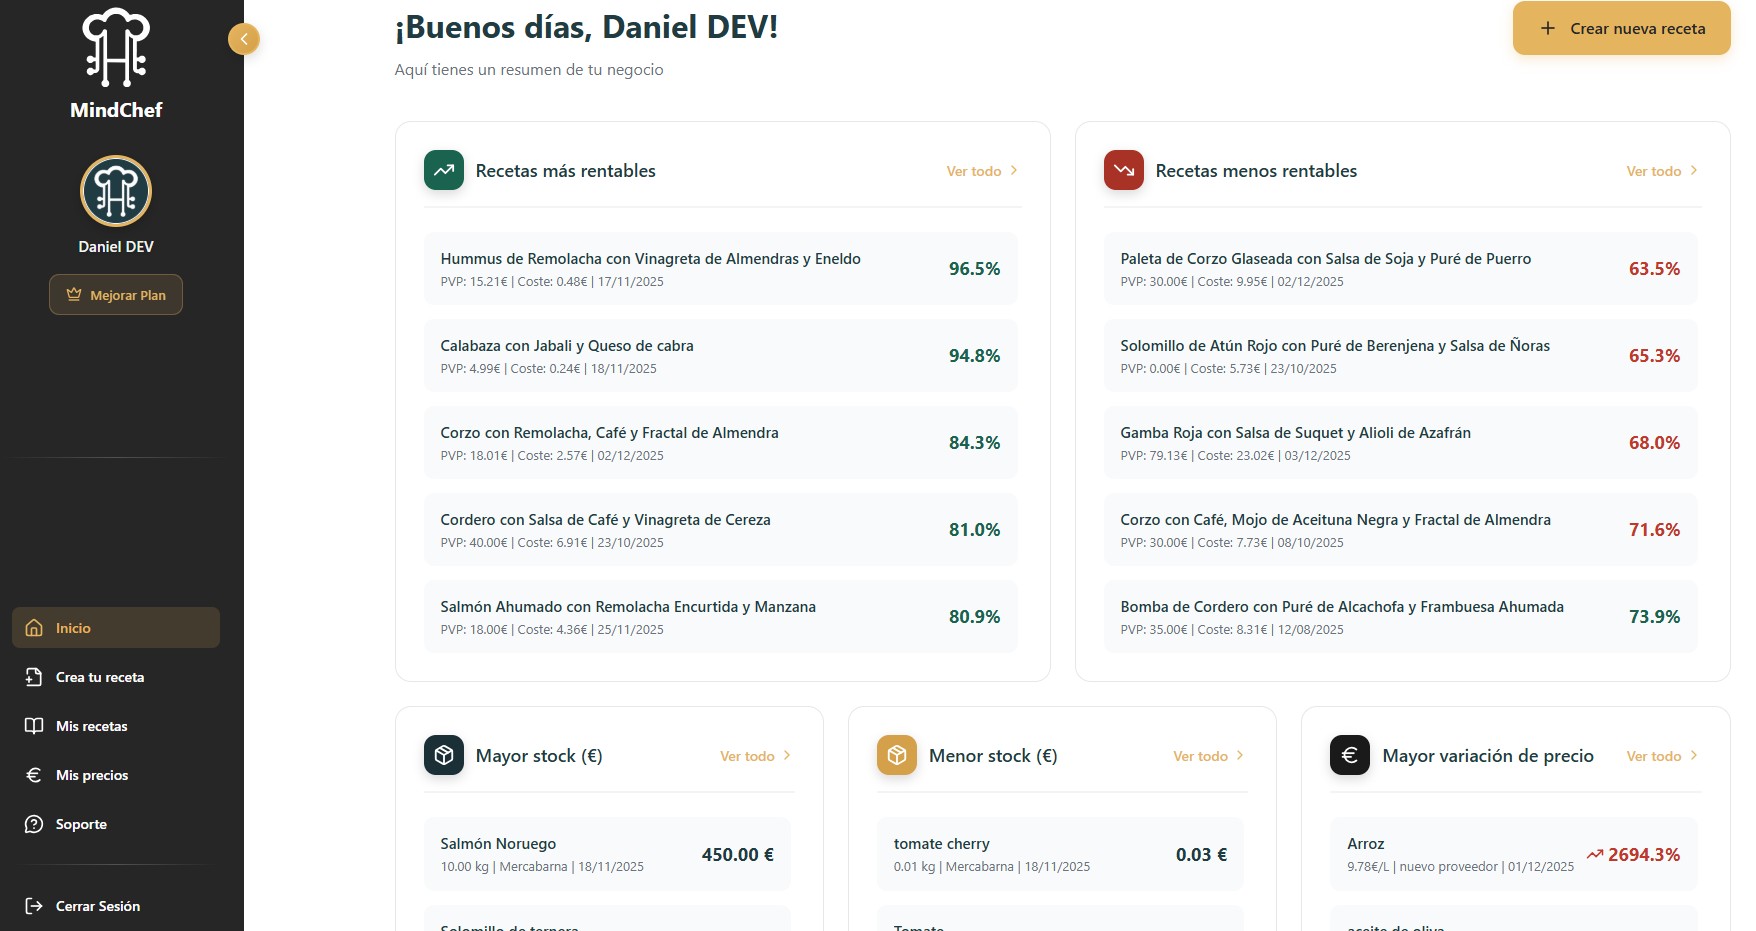The width and height of the screenshot is (1756, 931).
Task: Expand Ver todo chevron on Mayor stock
Action: pyautogui.click(x=786, y=755)
